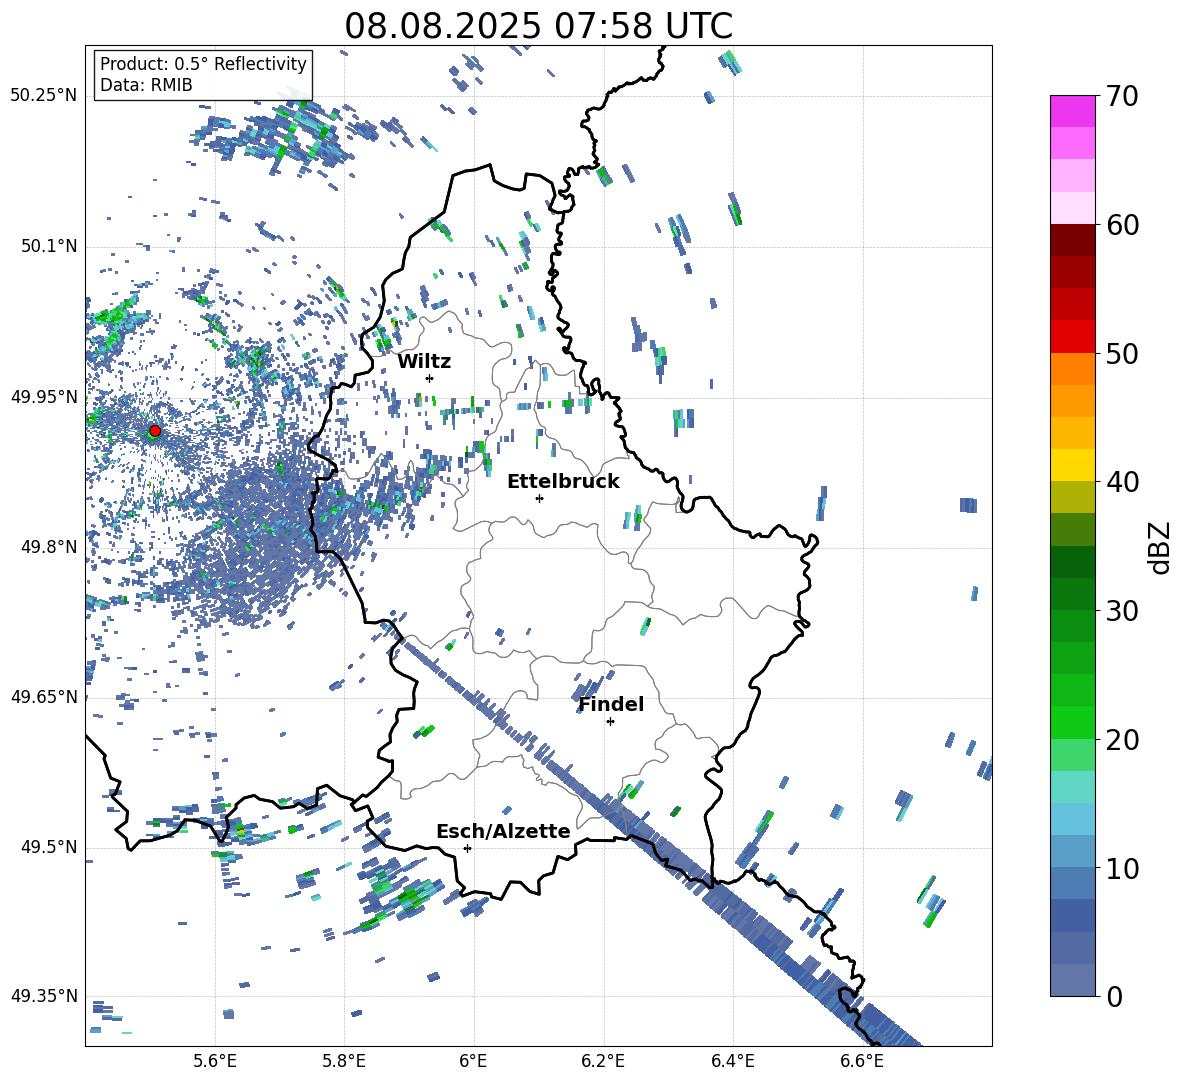
Task: Click the 5.6°E longitude label
Action: tap(215, 1061)
